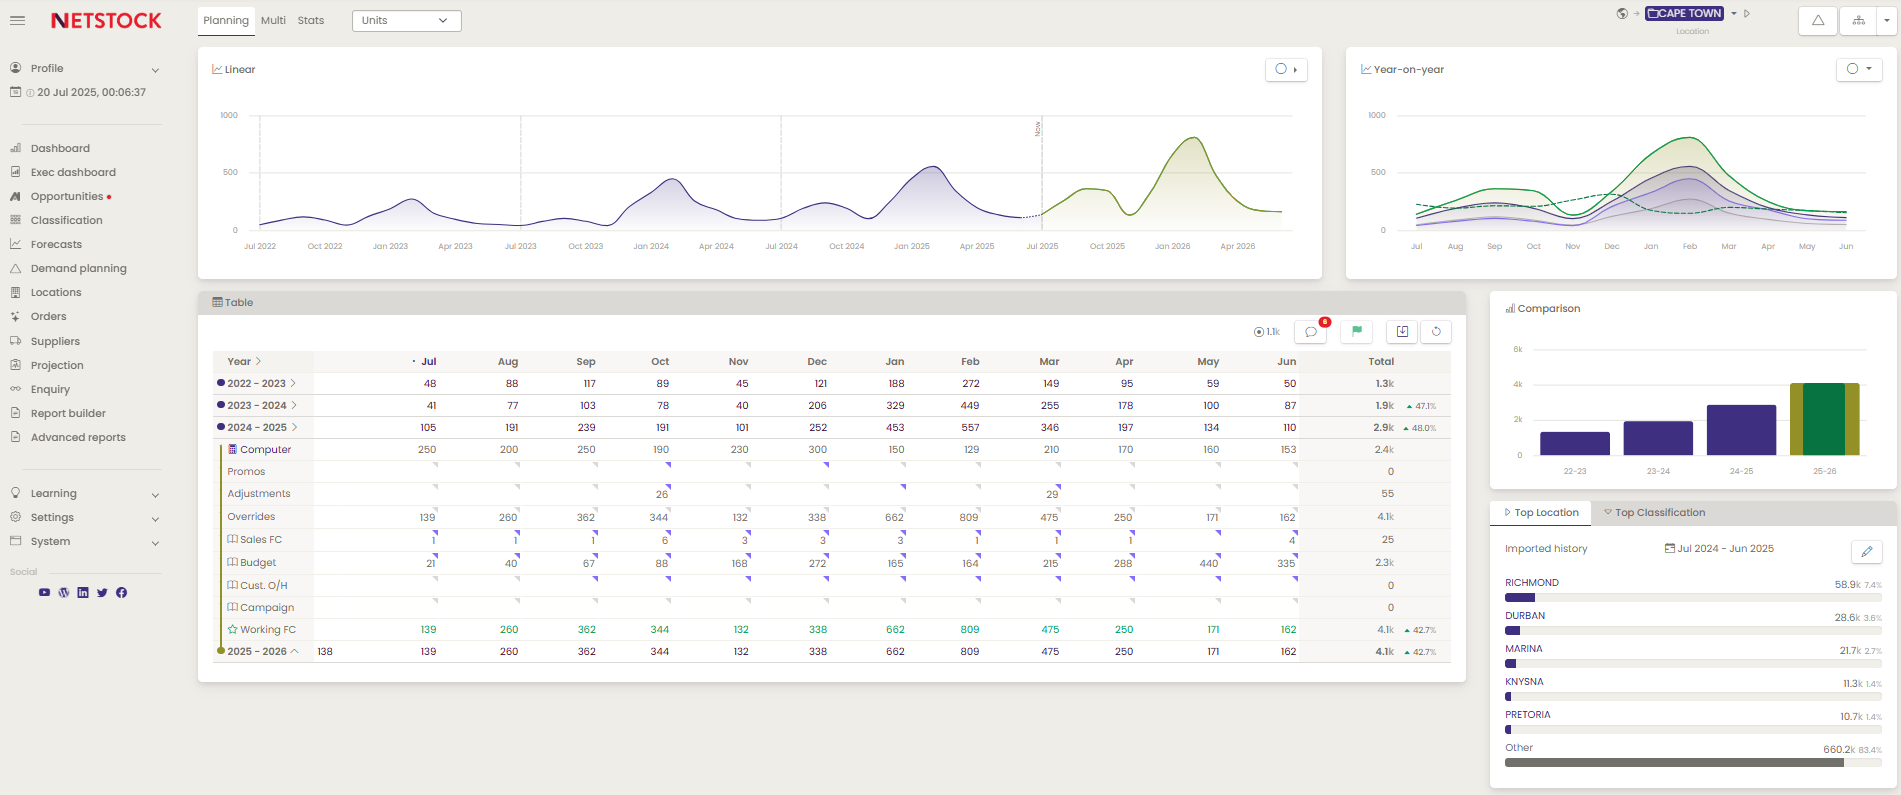The height and width of the screenshot is (795, 1901).
Task: Click the hierarchy tree icon at top right
Action: click(1858, 20)
